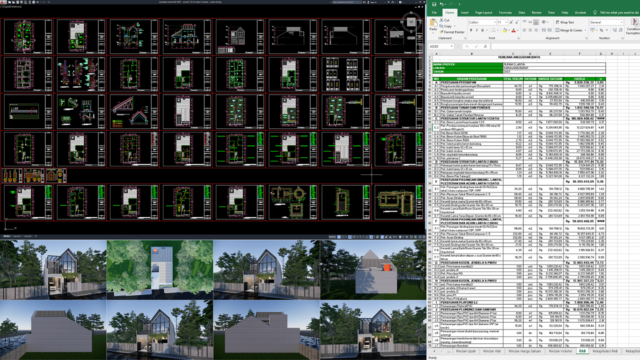Click the Percent Style icon
The width and height of the screenshot is (640, 360).
(x=601, y=30)
